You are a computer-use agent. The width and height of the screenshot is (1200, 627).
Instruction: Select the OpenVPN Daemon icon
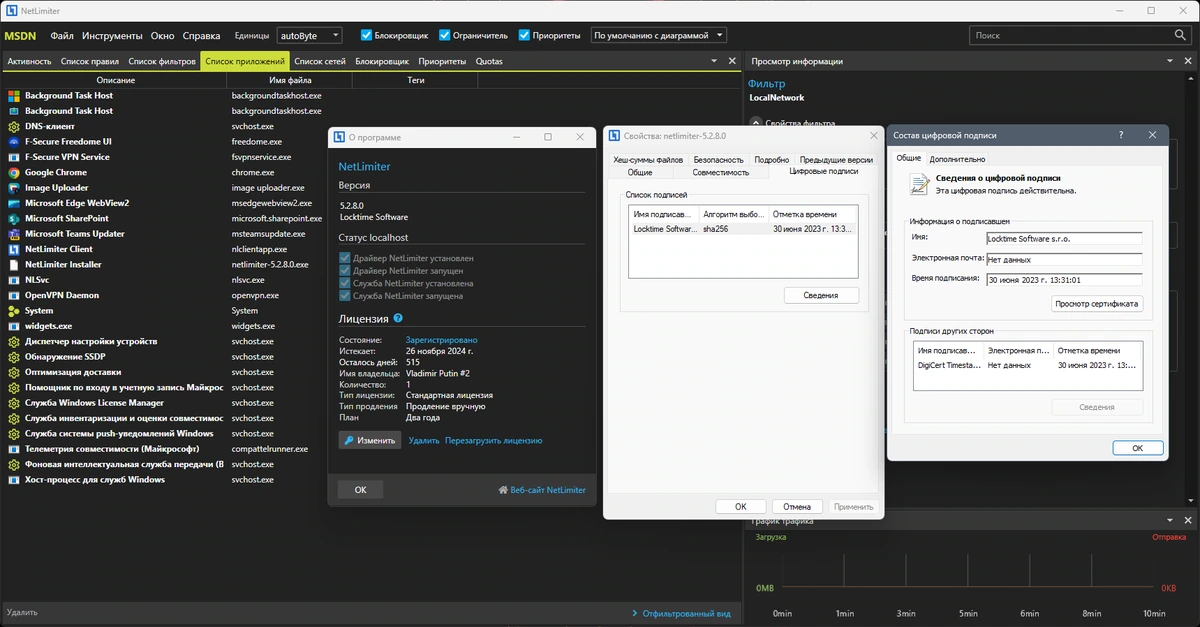coord(14,295)
